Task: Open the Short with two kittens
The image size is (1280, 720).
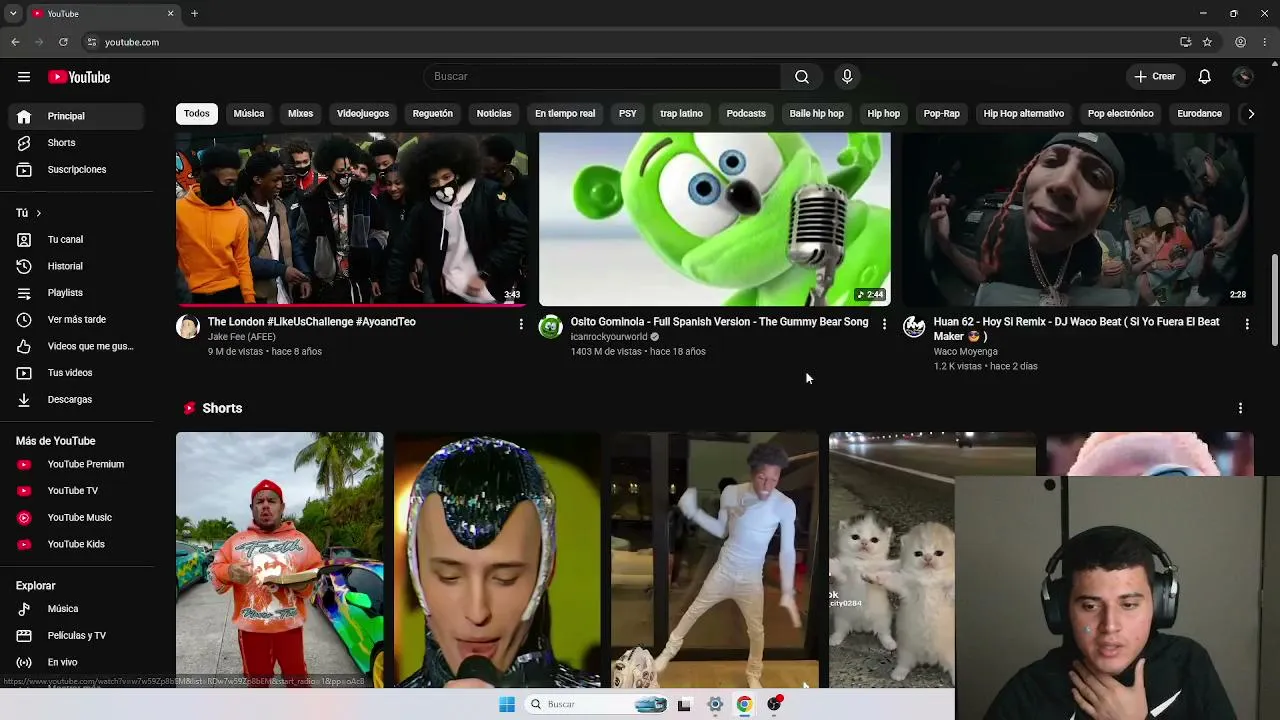Action: pyautogui.click(x=892, y=560)
